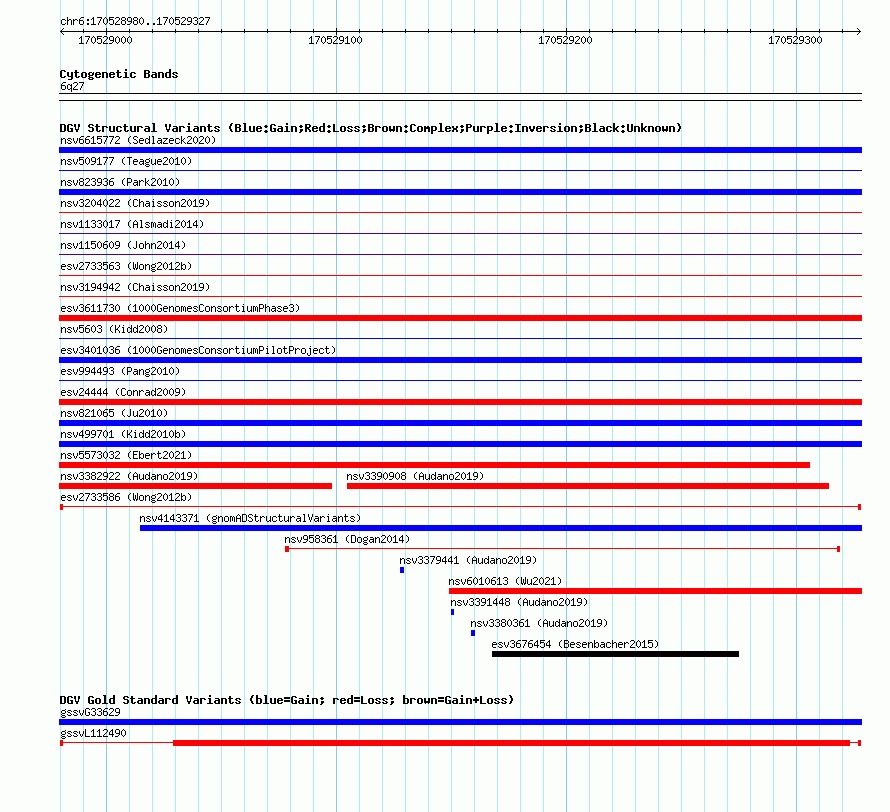Open the nsv1150609 (John2014) variant label
The height and width of the screenshot is (812, 890).
(123, 245)
